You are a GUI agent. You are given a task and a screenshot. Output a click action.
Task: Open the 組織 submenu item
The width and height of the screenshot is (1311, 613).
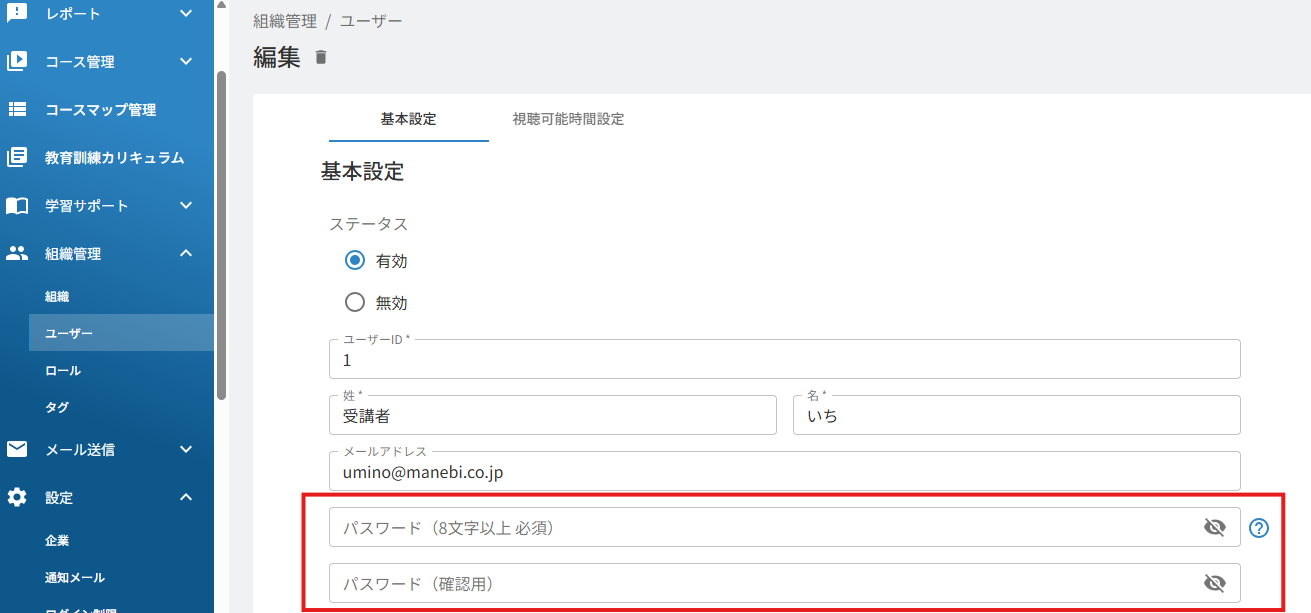tap(57, 297)
